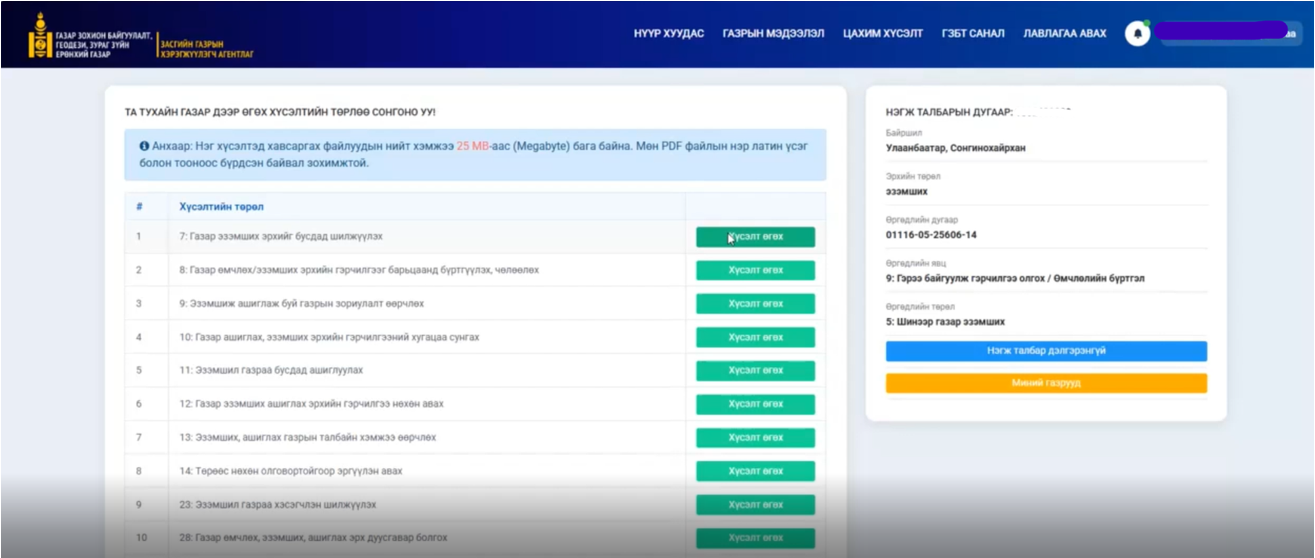Viewport: 1315px width, 558px height.
Task: Click the orange Миний газрууд button
Action: pos(1045,383)
